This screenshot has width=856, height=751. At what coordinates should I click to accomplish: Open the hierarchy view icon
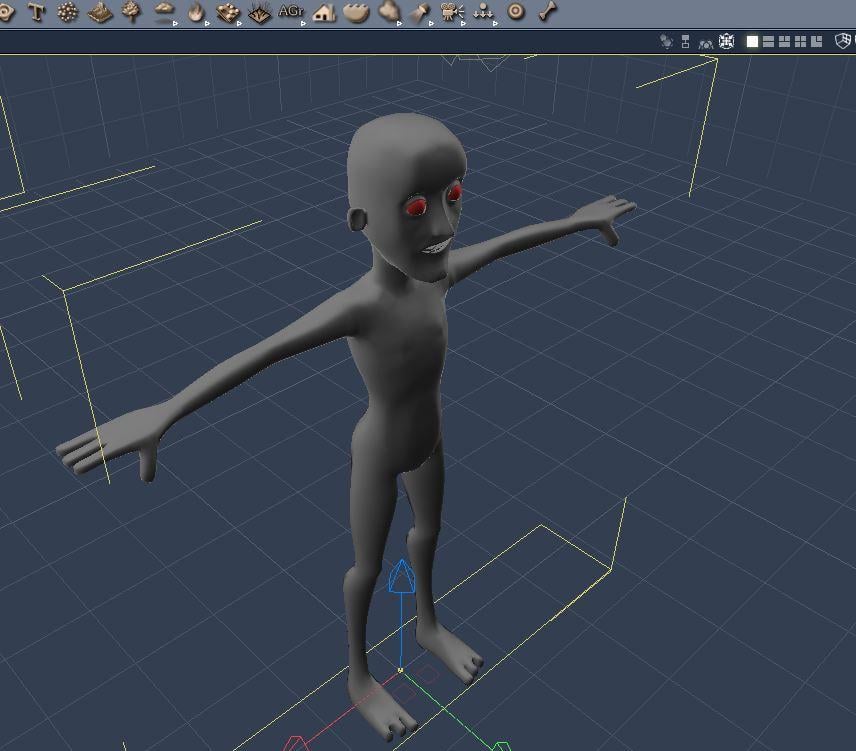pos(686,41)
